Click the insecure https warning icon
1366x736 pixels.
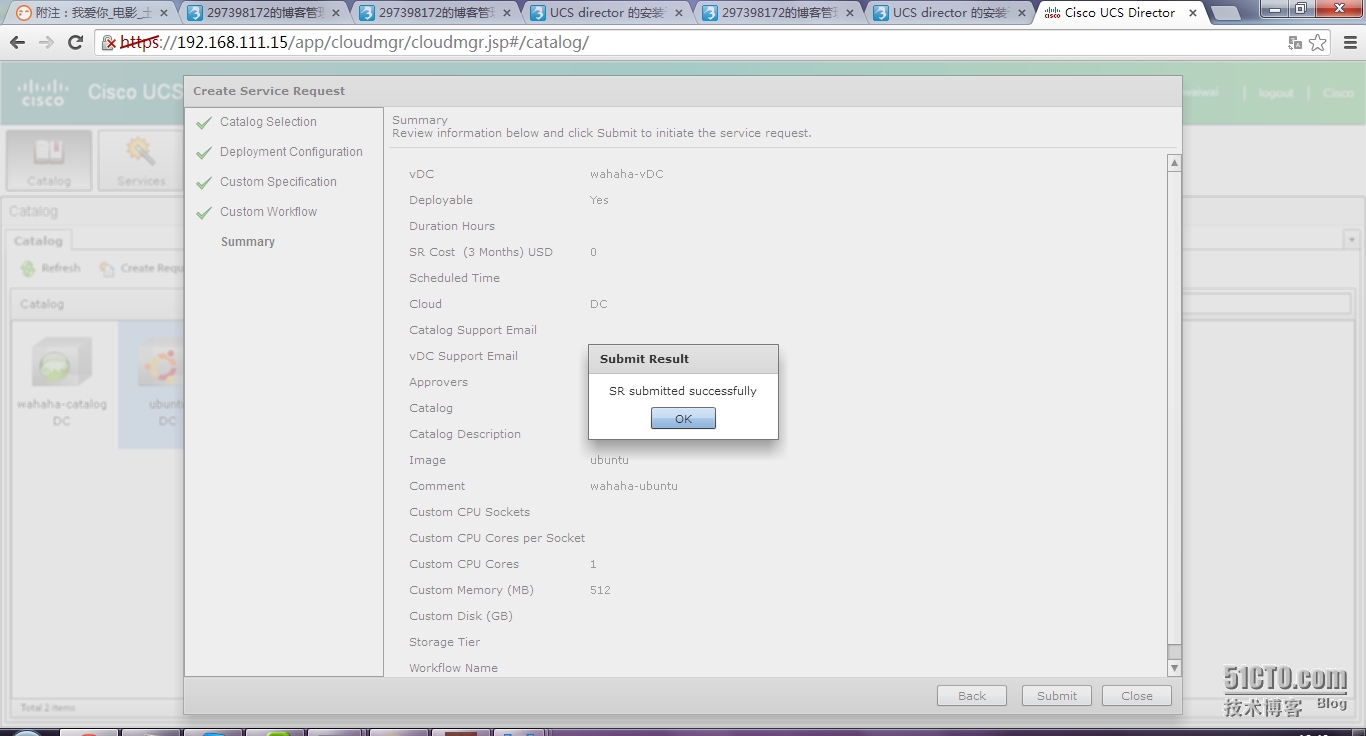(110, 43)
